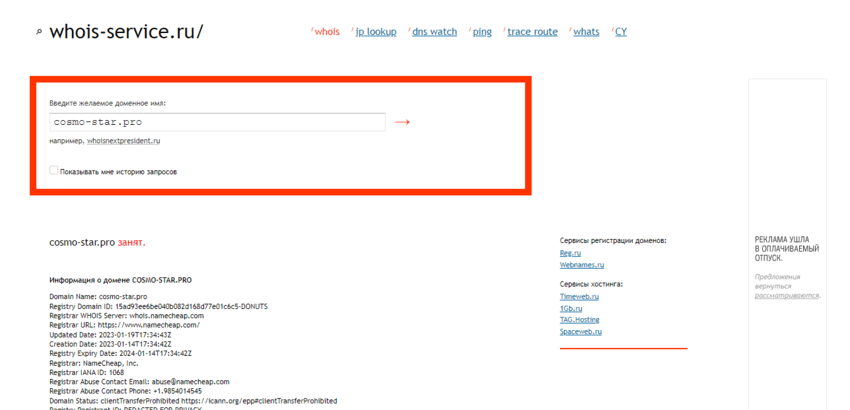Enable the show request history checkbox
850x410 pixels.
(54, 171)
